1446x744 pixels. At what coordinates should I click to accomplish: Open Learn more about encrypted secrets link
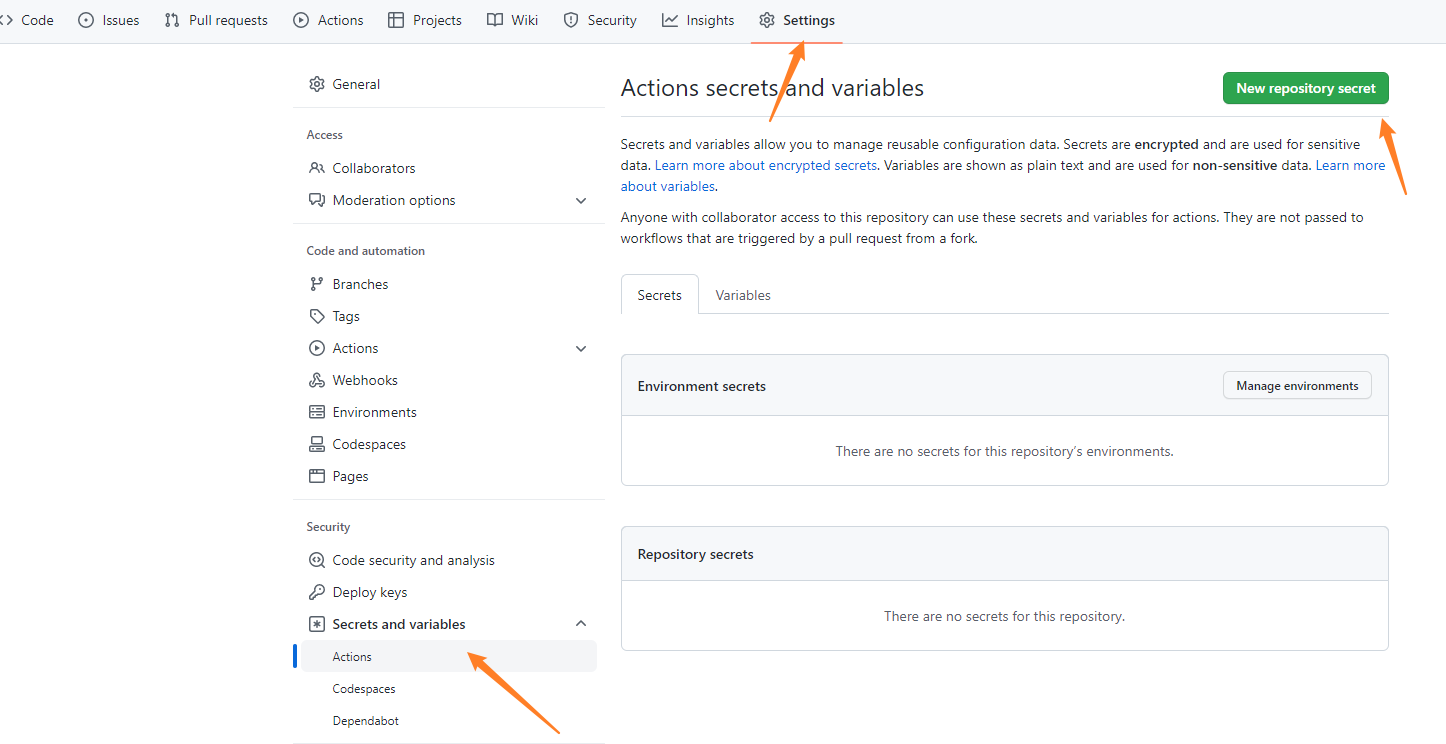click(766, 165)
